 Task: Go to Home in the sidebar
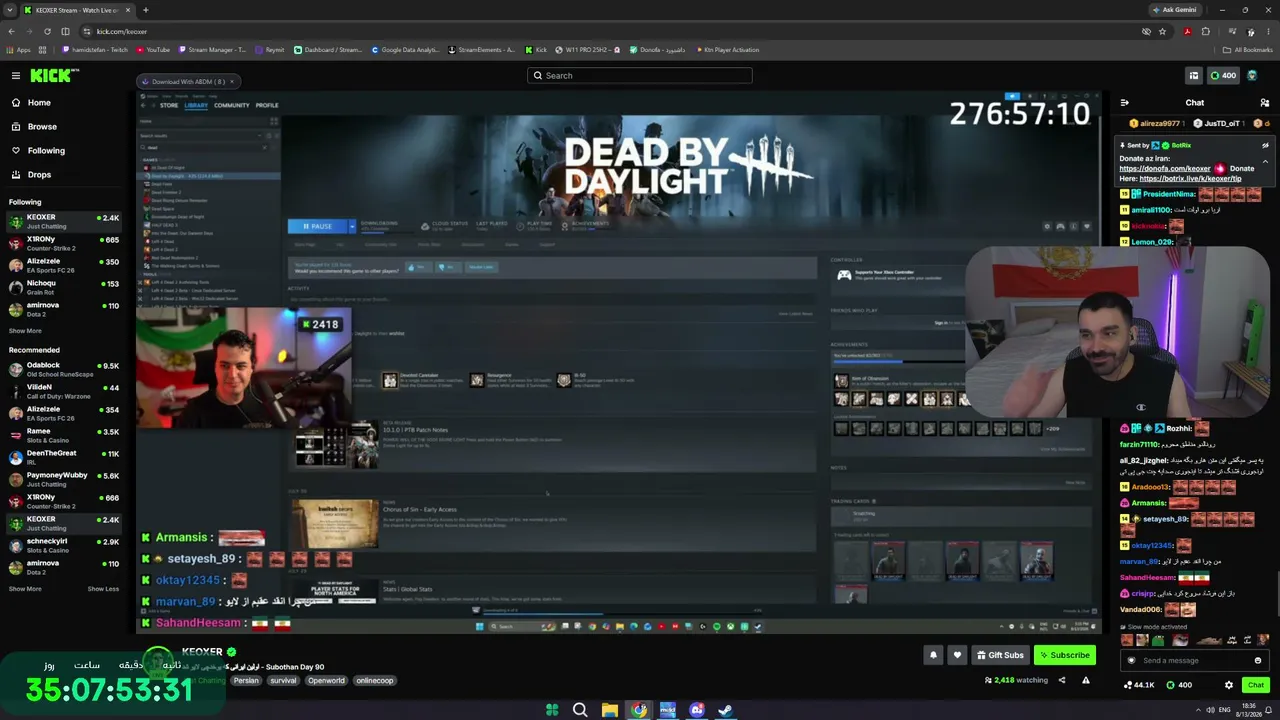(39, 103)
